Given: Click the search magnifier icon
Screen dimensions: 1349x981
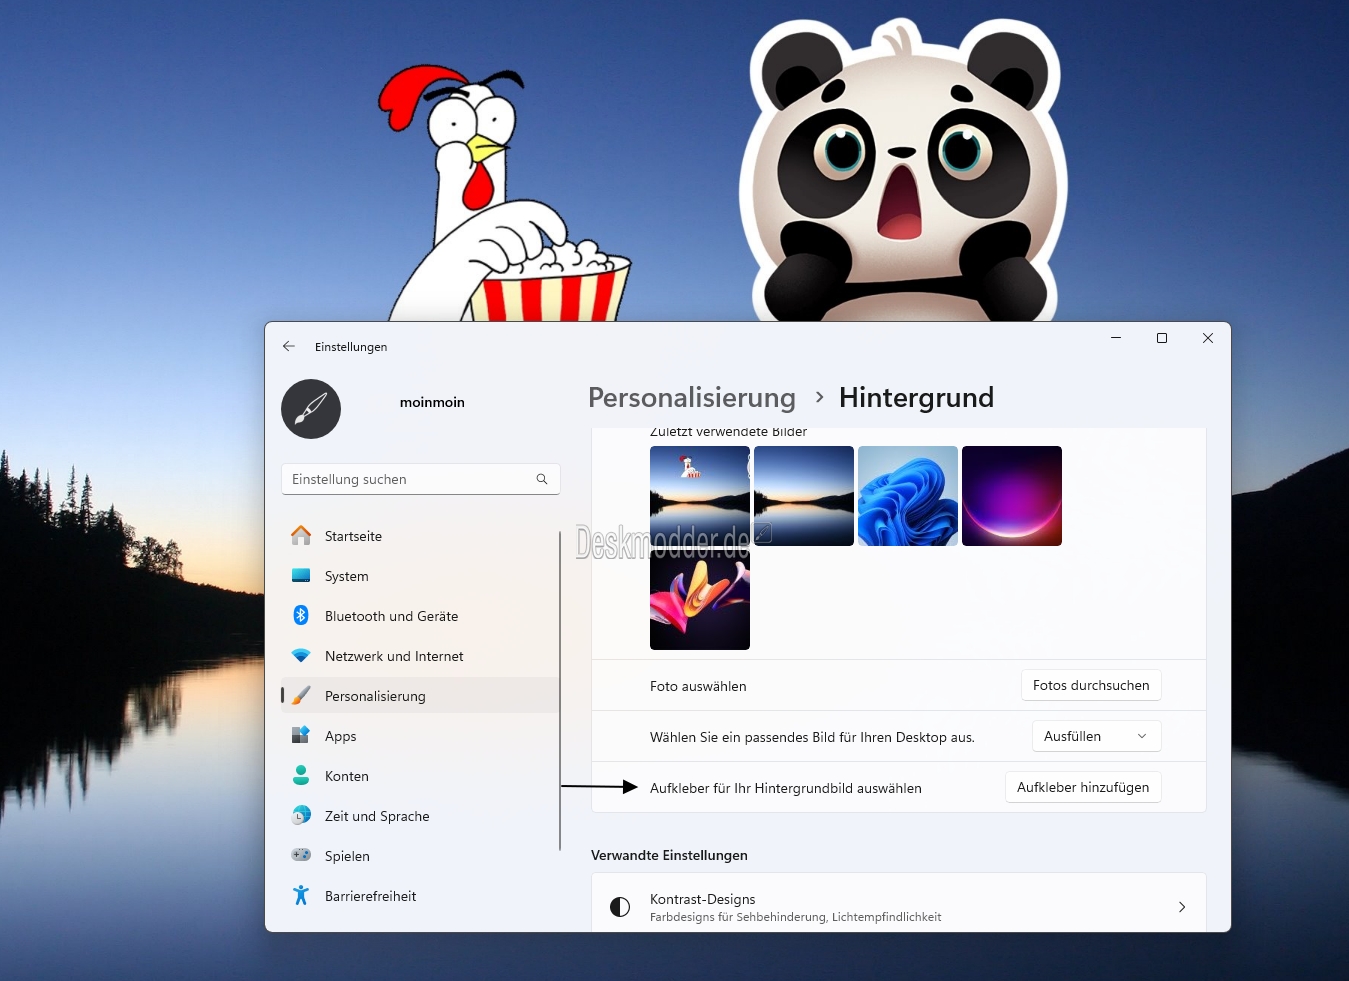Looking at the screenshot, I should [542, 479].
